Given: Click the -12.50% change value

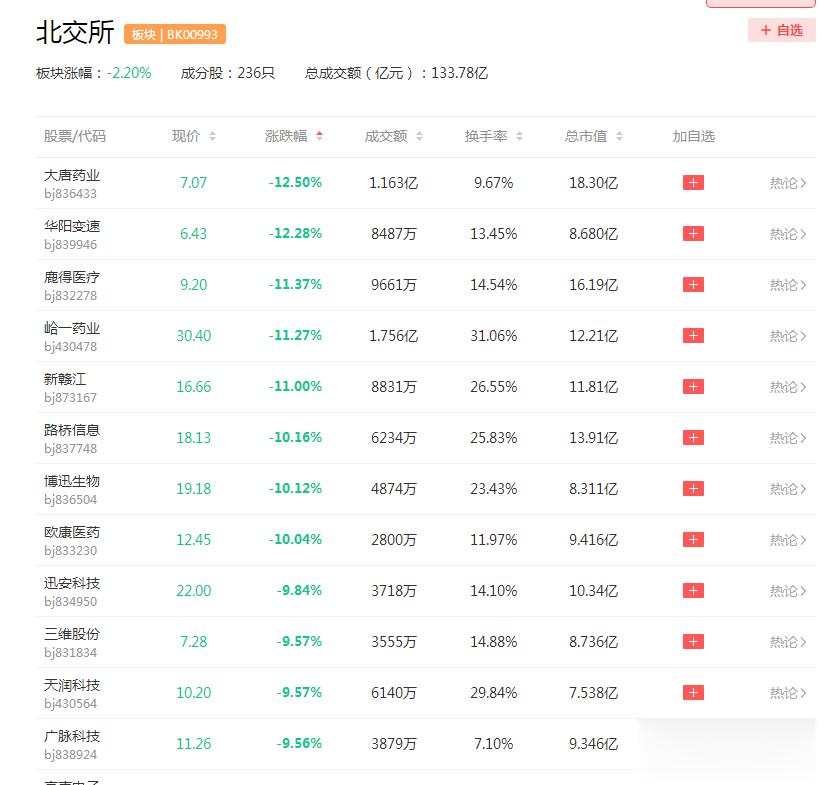Looking at the screenshot, I should (295, 183).
